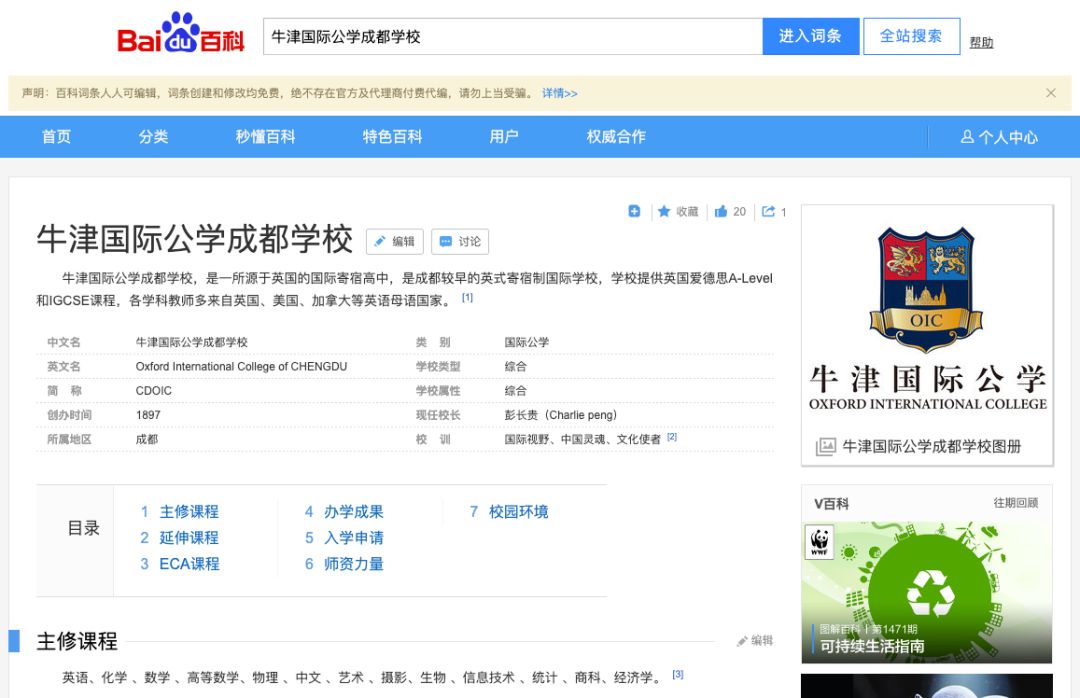This screenshot has width=1080, height=698.
Task: Select the 首页 tab in the navigation
Action: click(x=56, y=137)
